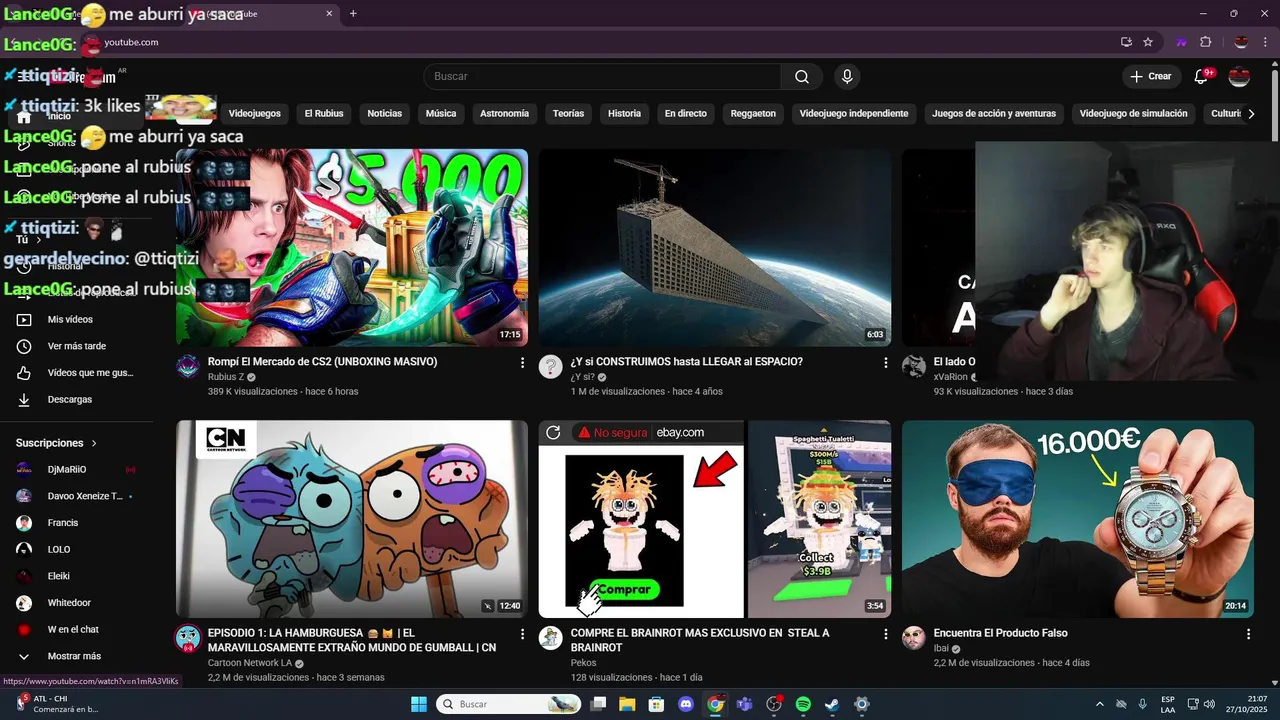The height and width of the screenshot is (720, 1280).
Task: Expand subscriptions with Mostrar más
Action: (x=77, y=656)
